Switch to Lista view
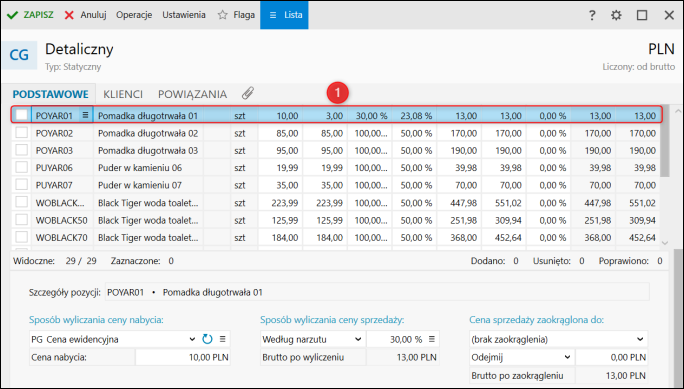This screenshot has width=684, height=389. (284, 15)
